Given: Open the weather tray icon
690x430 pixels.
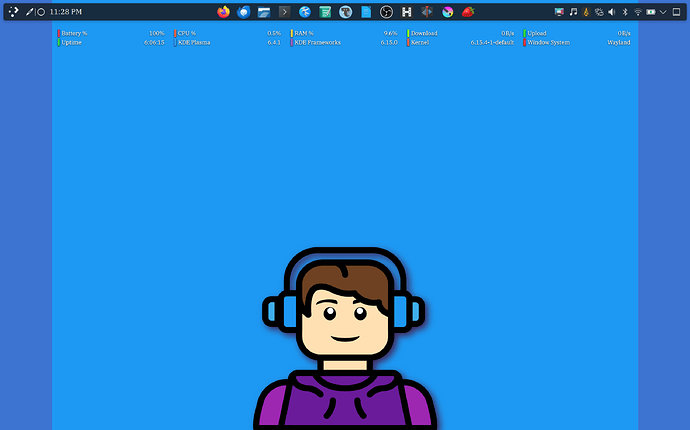Looking at the screenshot, I should tap(599, 12).
